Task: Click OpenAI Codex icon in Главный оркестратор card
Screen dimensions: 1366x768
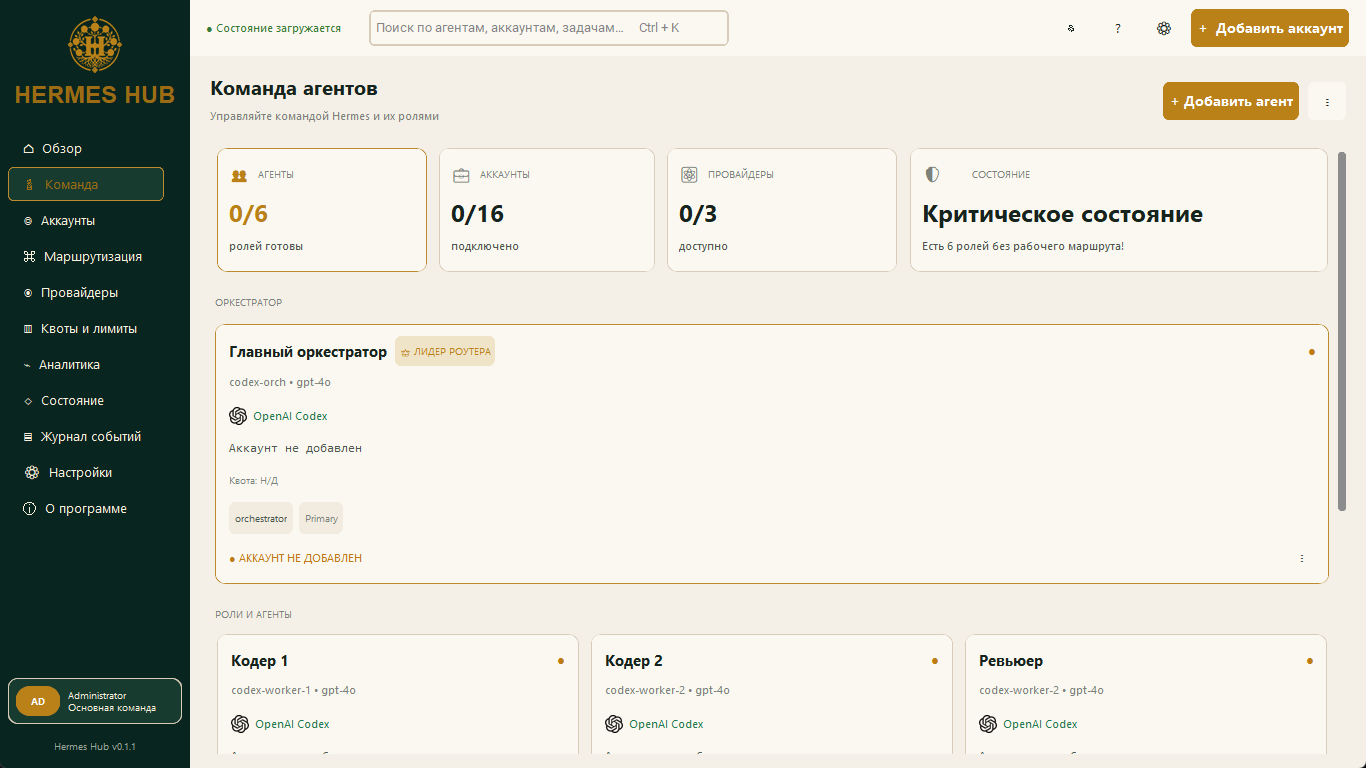Action: (x=238, y=416)
